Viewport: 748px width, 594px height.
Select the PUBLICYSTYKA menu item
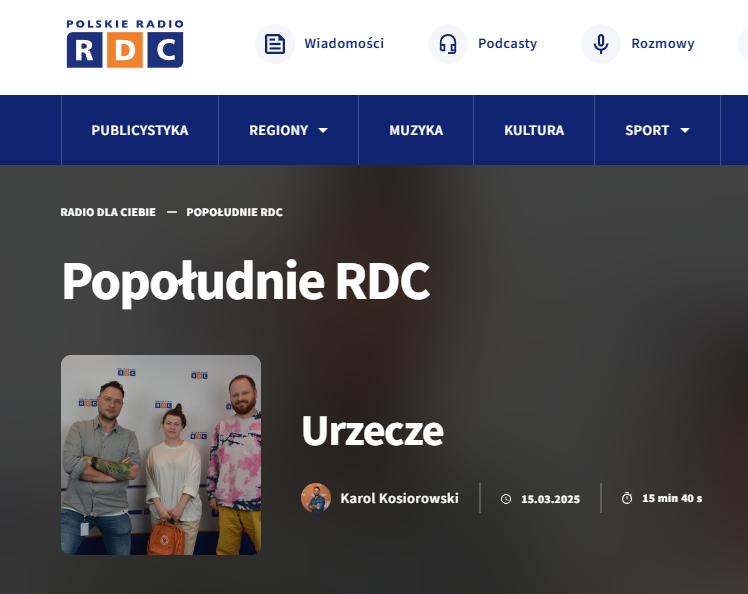coord(140,130)
